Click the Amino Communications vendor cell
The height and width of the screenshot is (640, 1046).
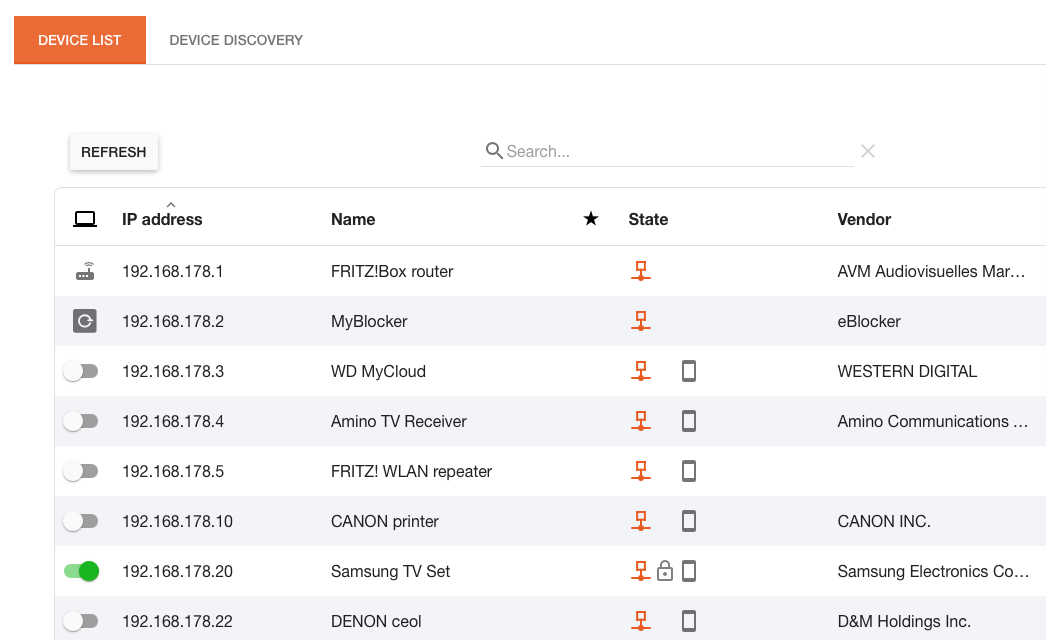(x=933, y=422)
